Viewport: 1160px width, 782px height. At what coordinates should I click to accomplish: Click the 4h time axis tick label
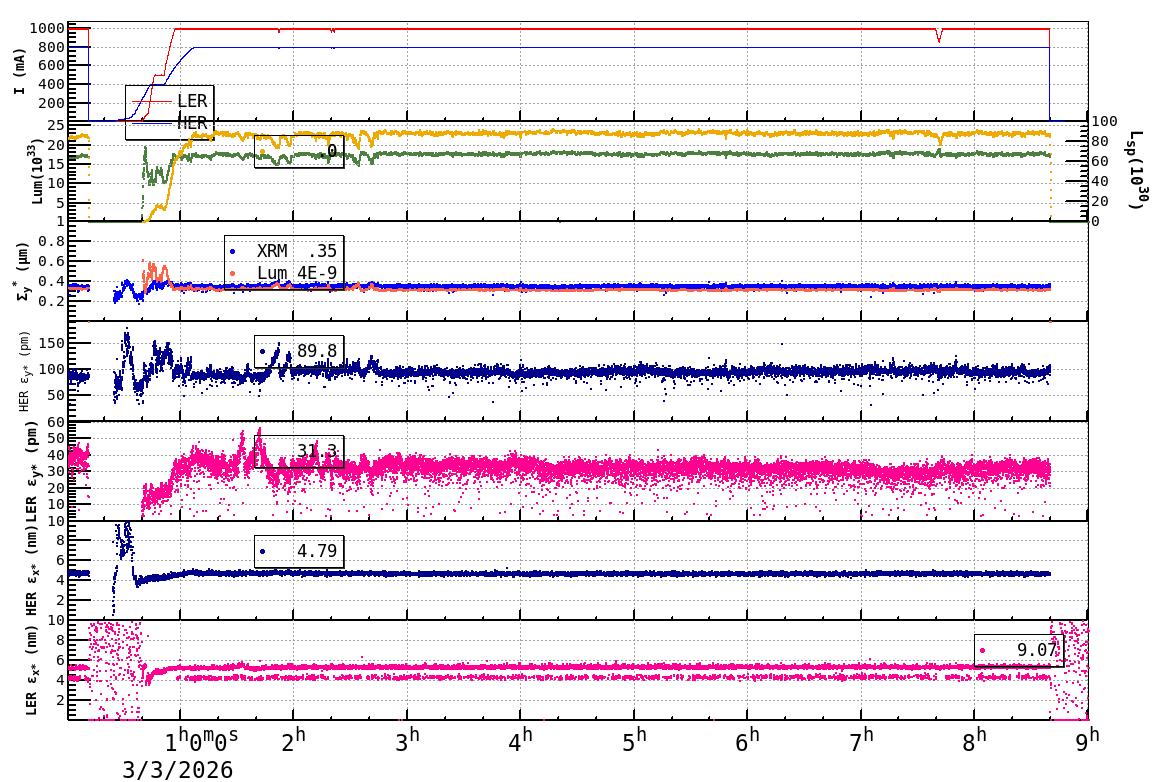click(x=520, y=741)
